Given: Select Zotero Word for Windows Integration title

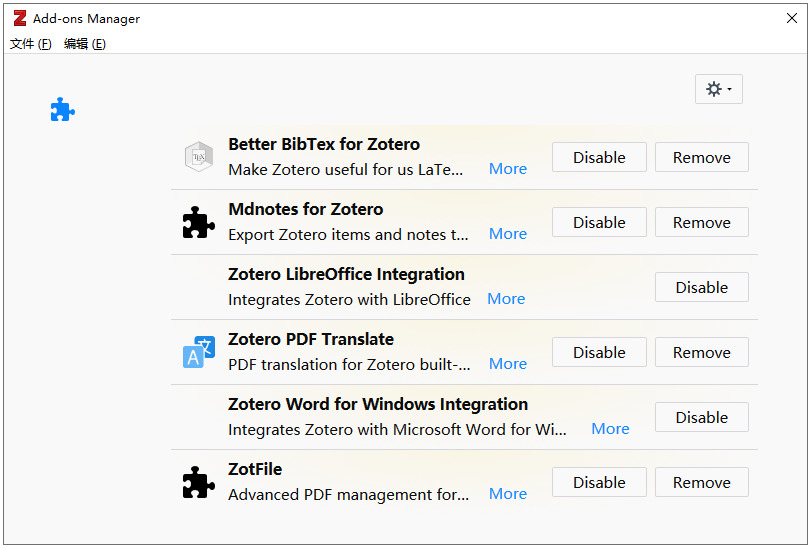Looking at the screenshot, I should tap(378, 404).
